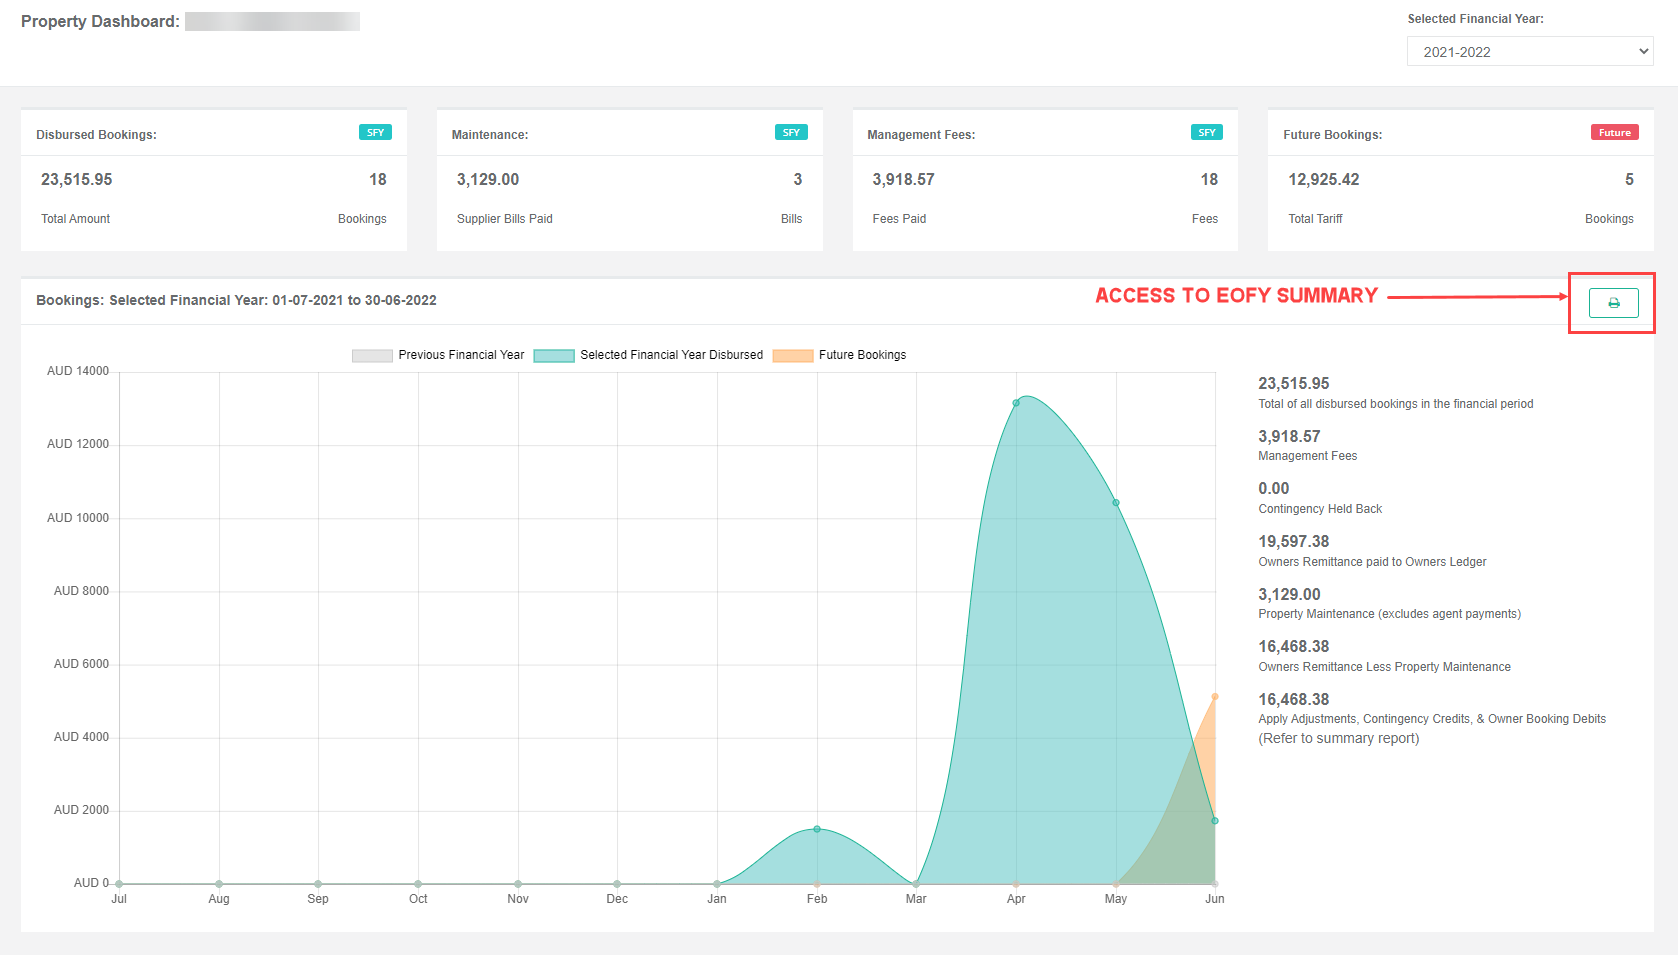Screen dimensions: 1678x955
Task: Toggle Previous Financial Year legend series
Action: pos(461,355)
